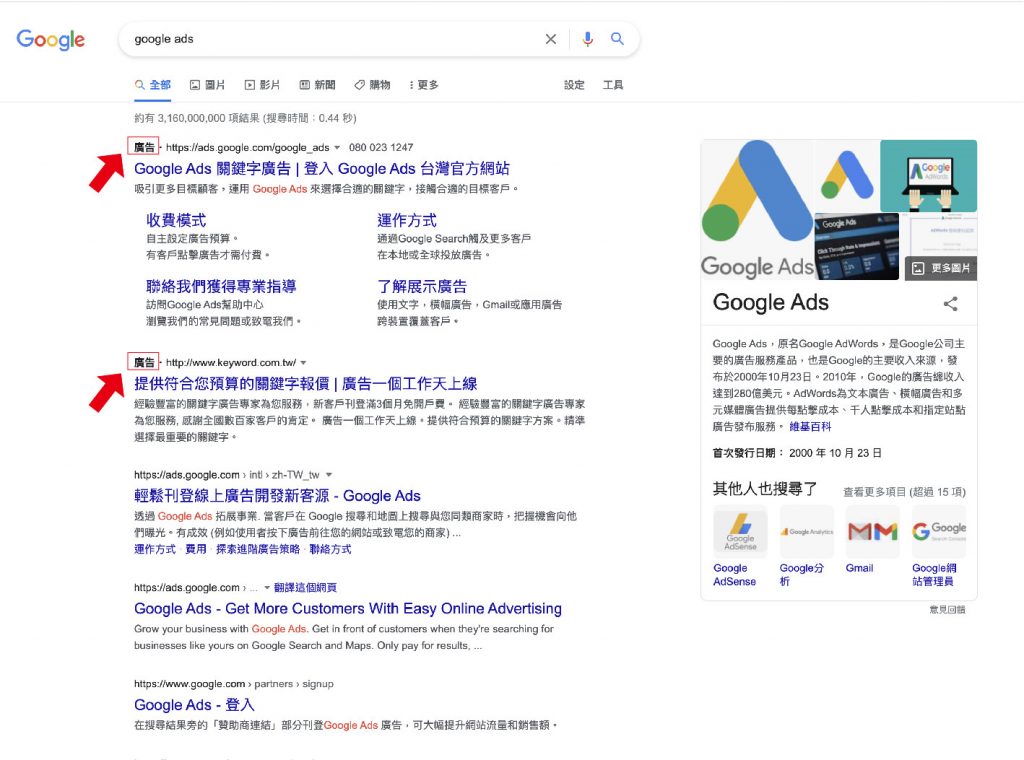Open 運作方式 ad sitelink heading
The height and width of the screenshot is (760, 1024).
point(407,220)
